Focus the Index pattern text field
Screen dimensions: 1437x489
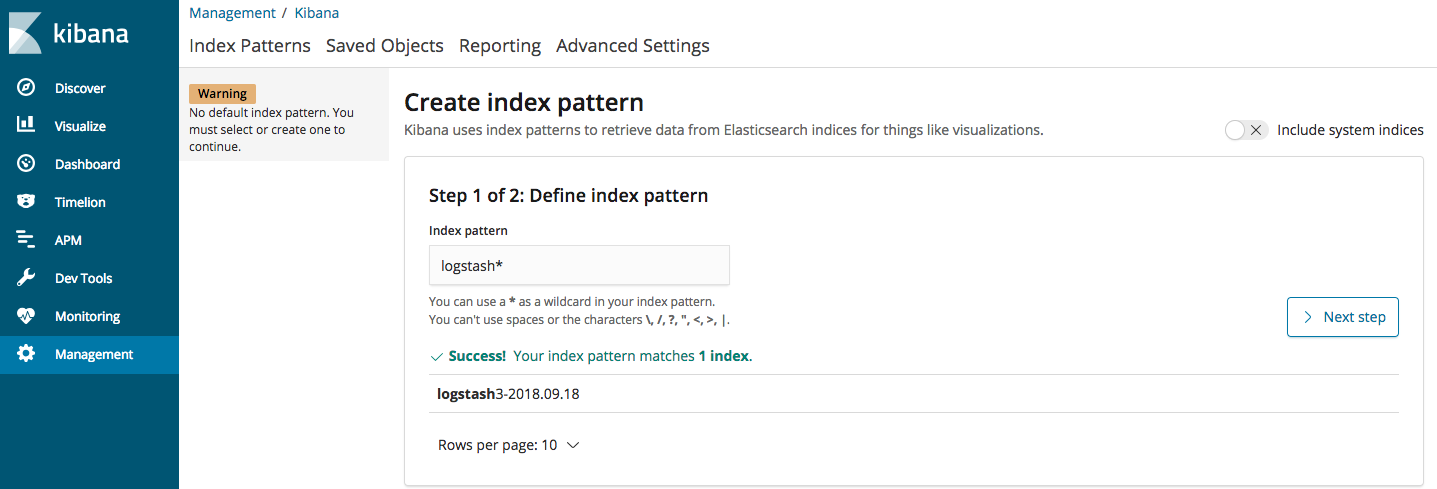[579, 266]
